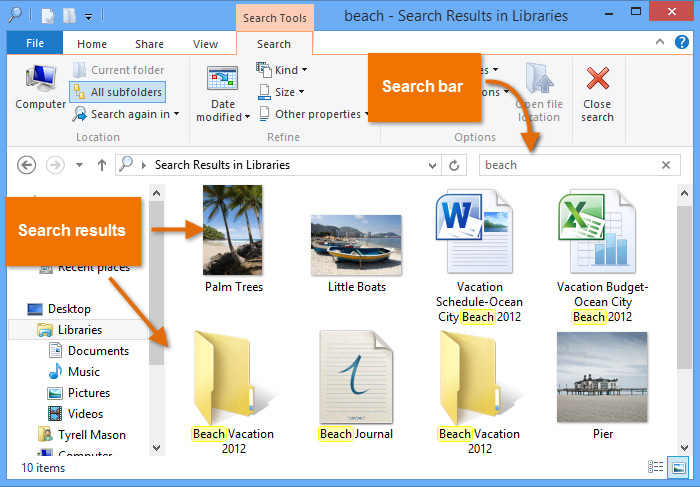700x487 pixels.
Task: Open the File tab
Action: pyautogui.click(x=34, y=43)
